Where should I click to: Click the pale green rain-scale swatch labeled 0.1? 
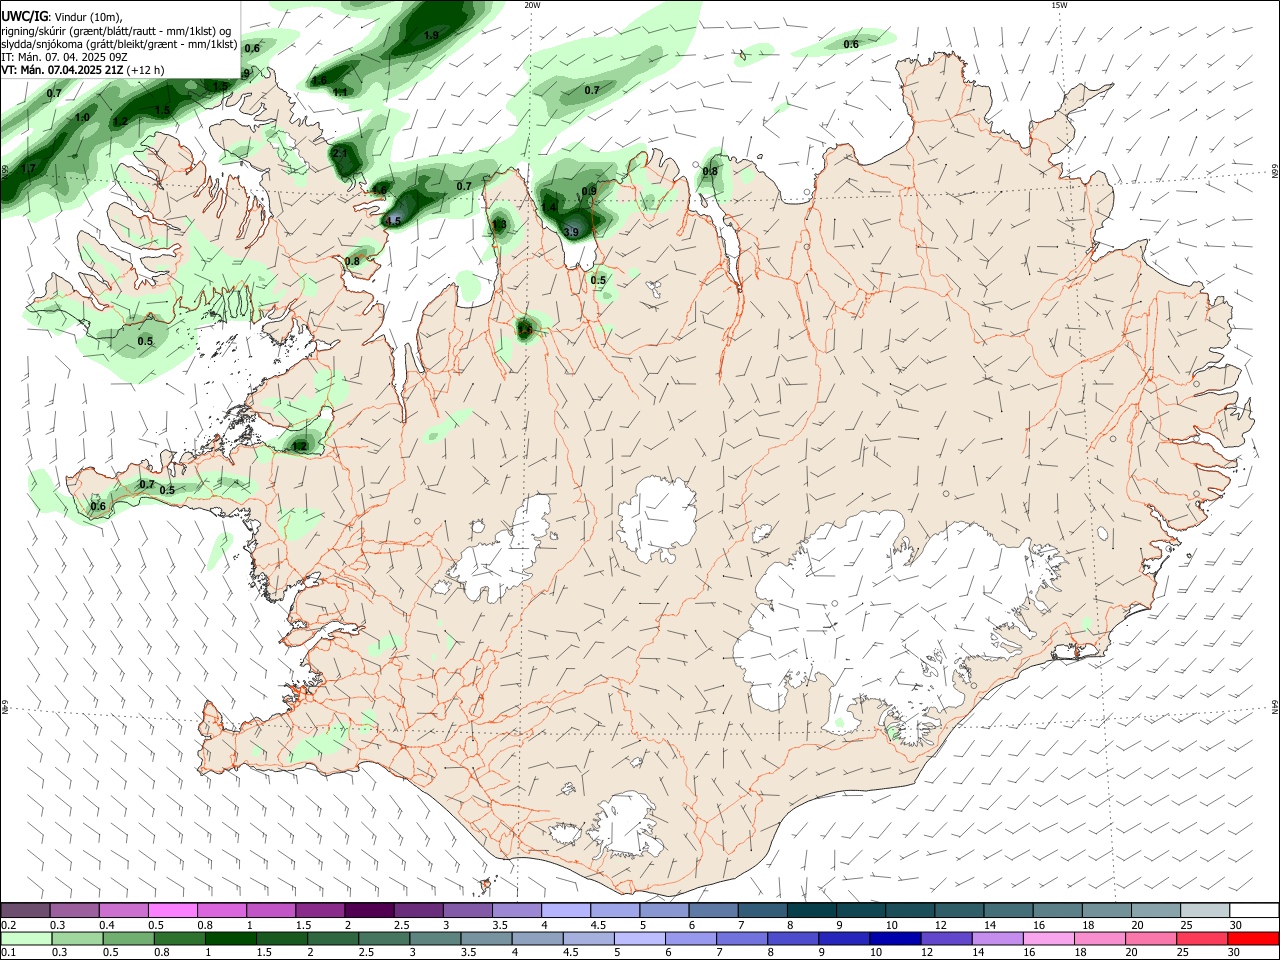pos(26,939)
